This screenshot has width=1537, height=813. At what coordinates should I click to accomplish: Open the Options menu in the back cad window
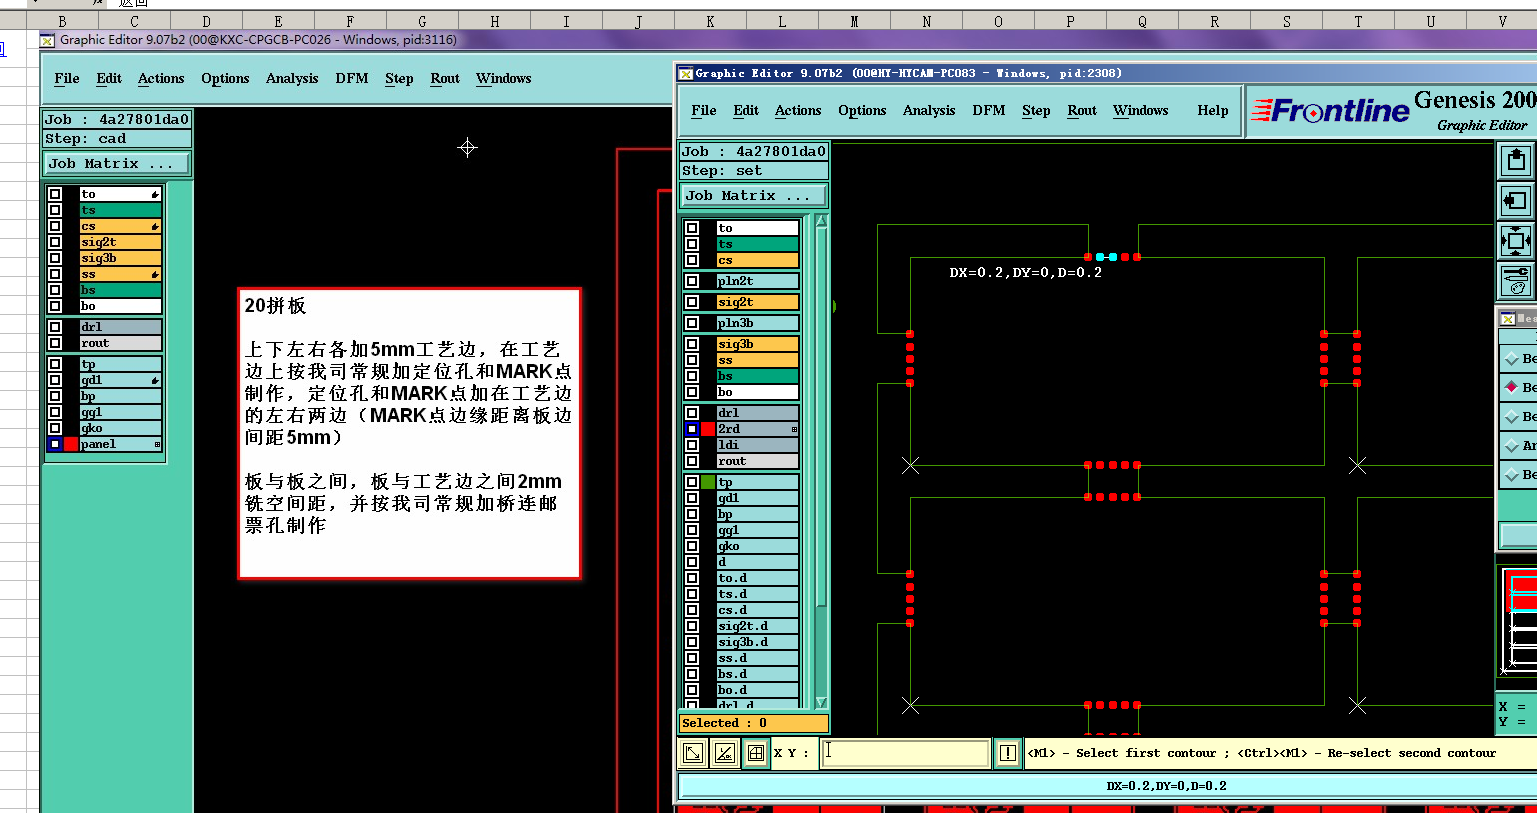pos(225,78)
